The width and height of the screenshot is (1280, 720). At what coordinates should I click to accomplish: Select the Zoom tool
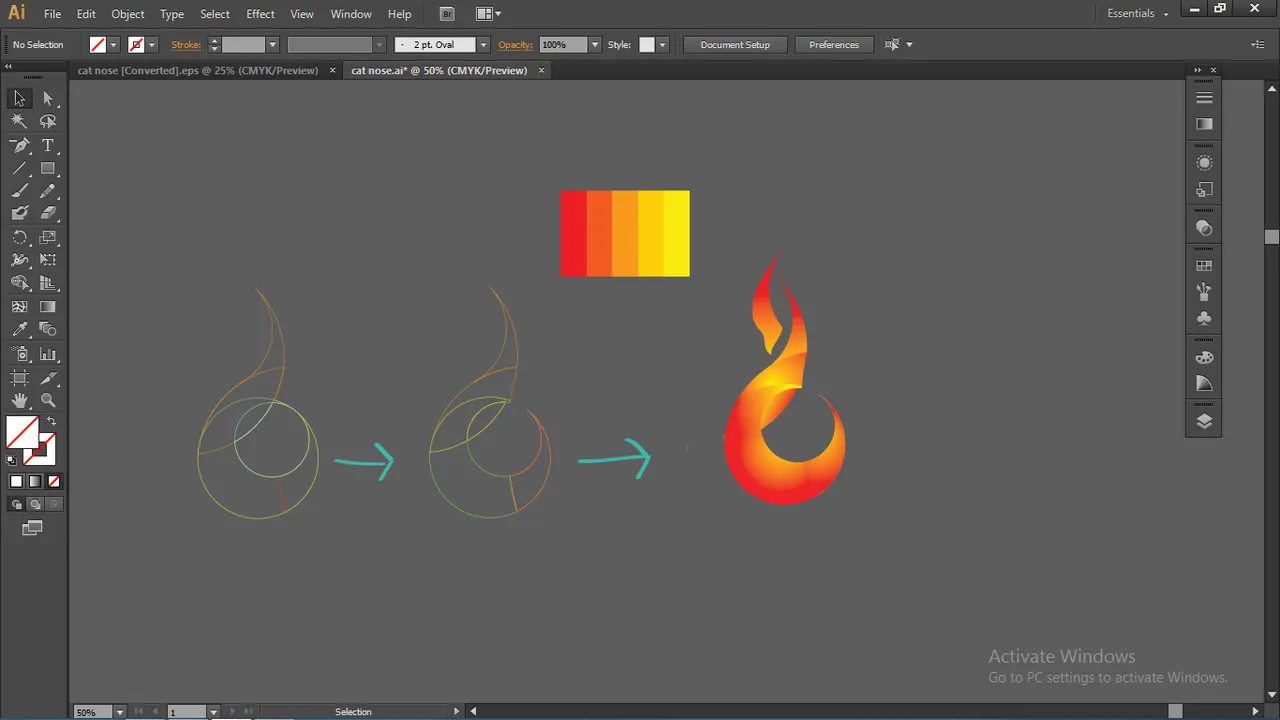(x=48, y=400)
